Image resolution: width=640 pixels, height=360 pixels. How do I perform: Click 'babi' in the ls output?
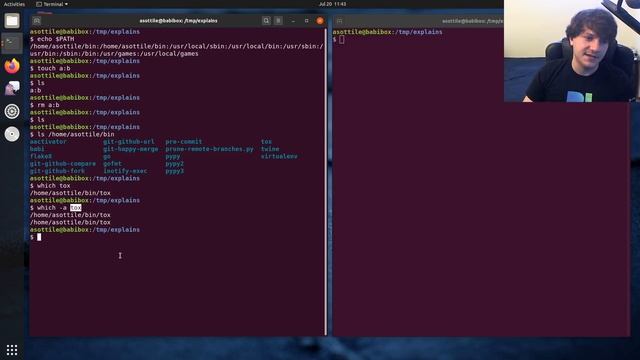37,149
